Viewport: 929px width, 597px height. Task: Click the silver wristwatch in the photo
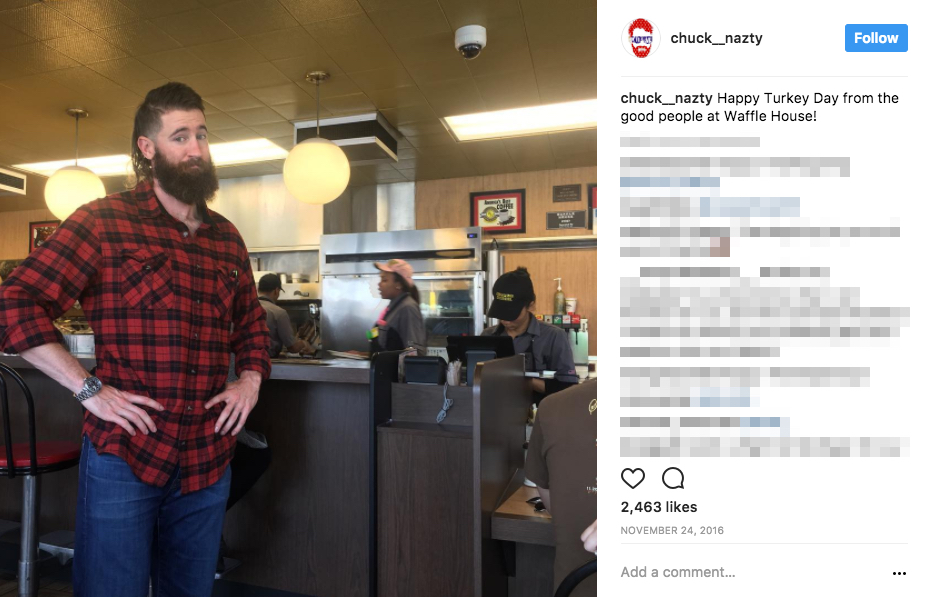89,389
